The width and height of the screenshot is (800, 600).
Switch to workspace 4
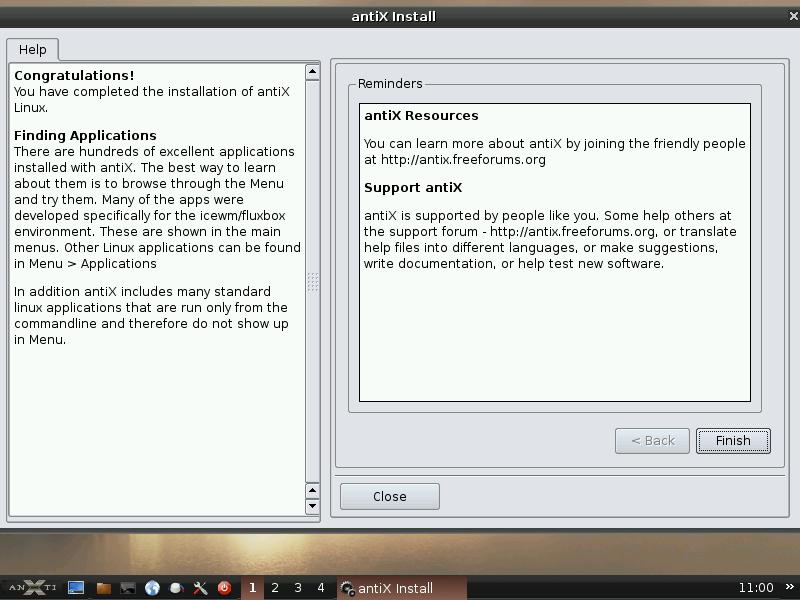tap(321, 588)
